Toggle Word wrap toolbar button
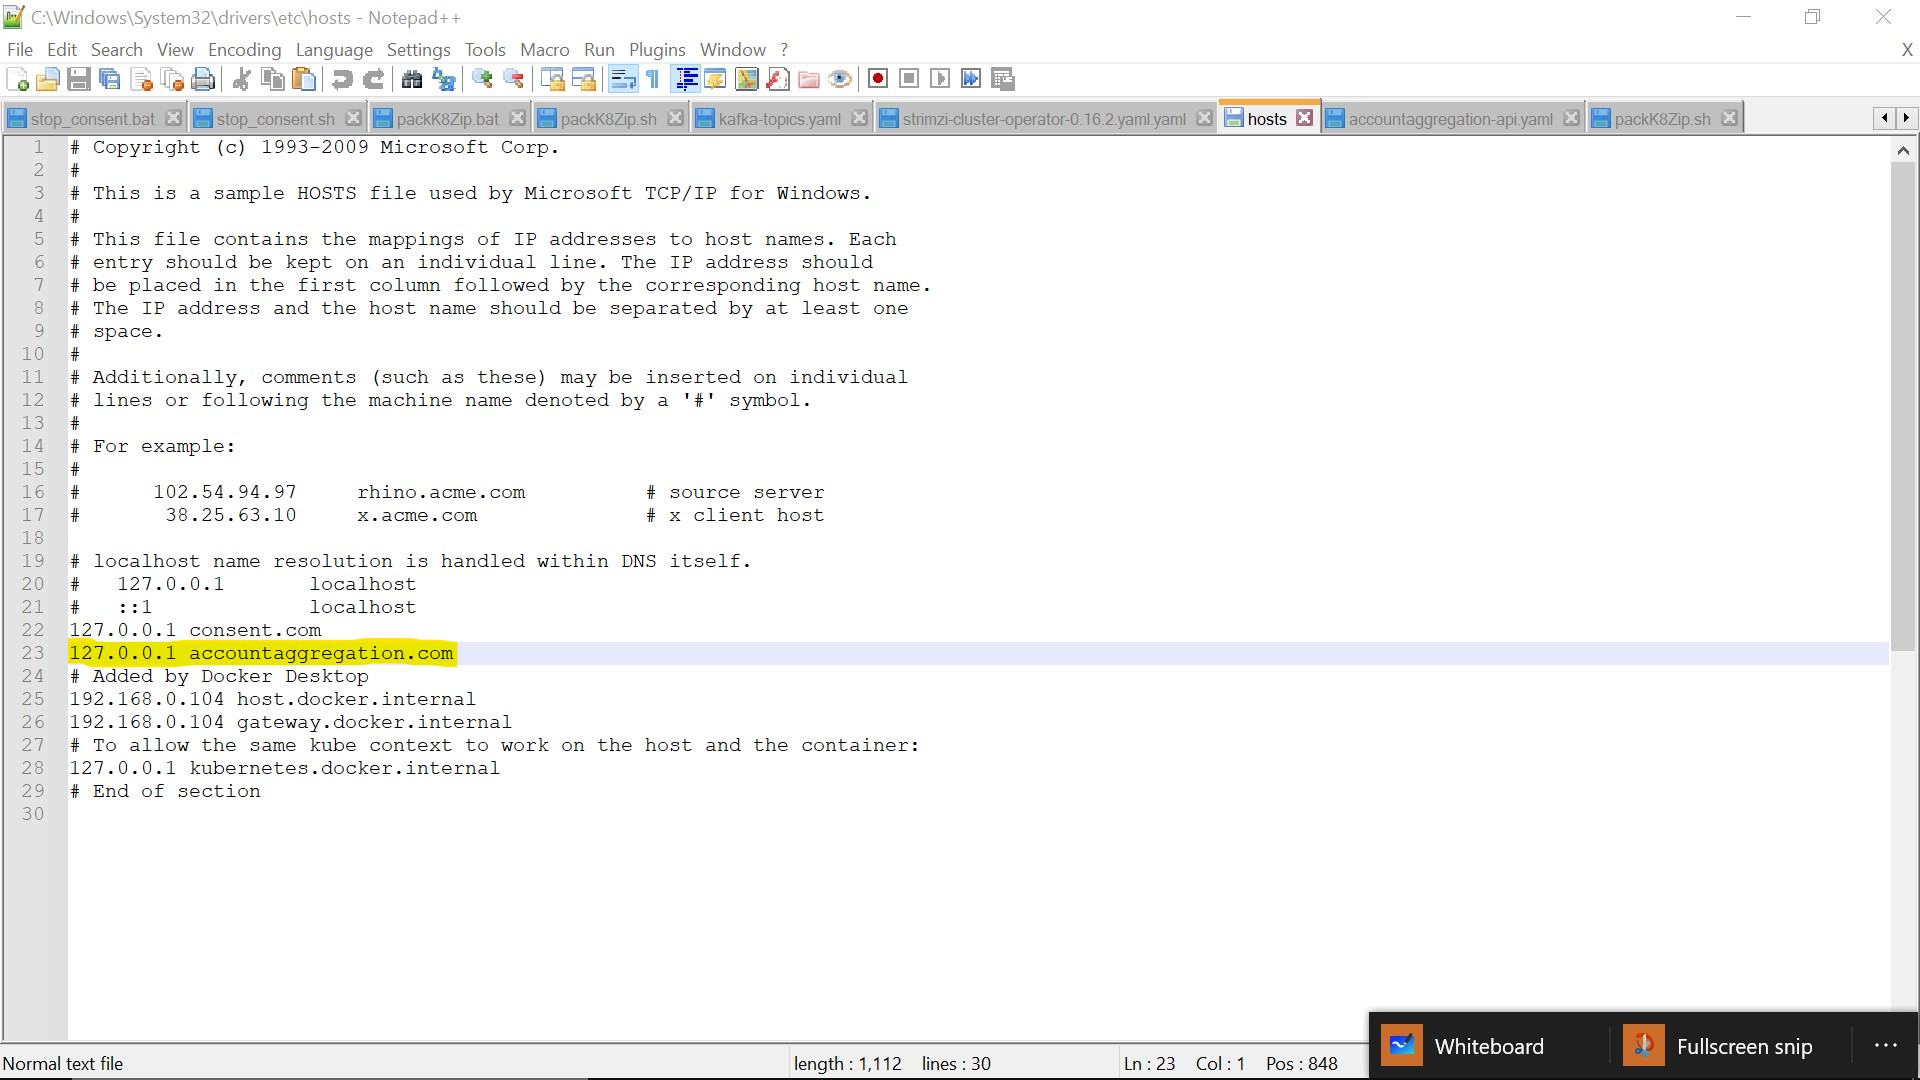Image resolution: width=1920 pixels, height=1080 pixels. click(623, 79)
